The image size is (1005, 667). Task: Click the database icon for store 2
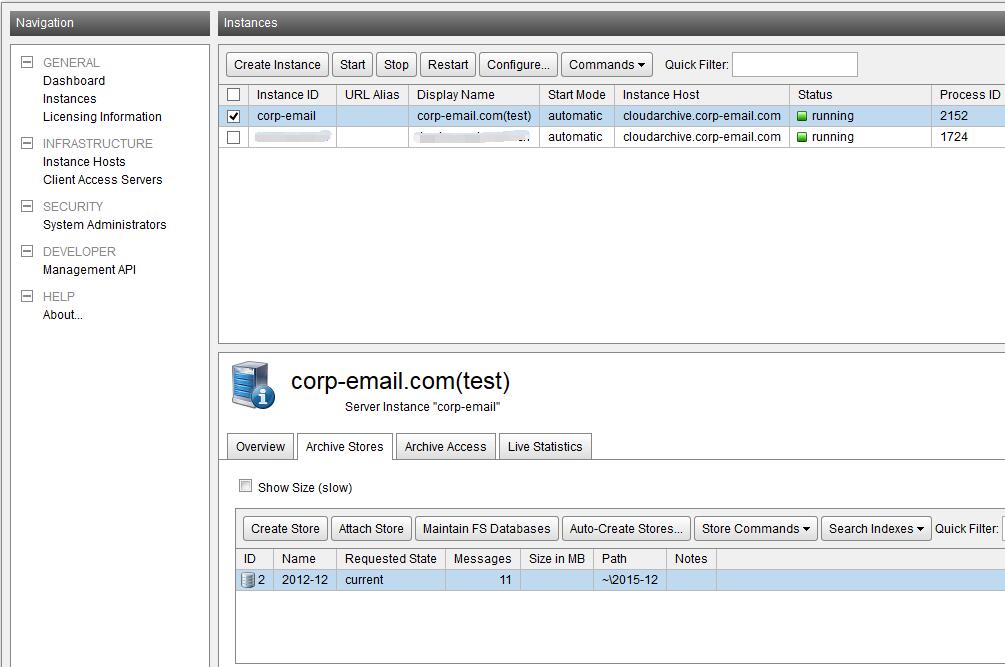pos(248,580)
